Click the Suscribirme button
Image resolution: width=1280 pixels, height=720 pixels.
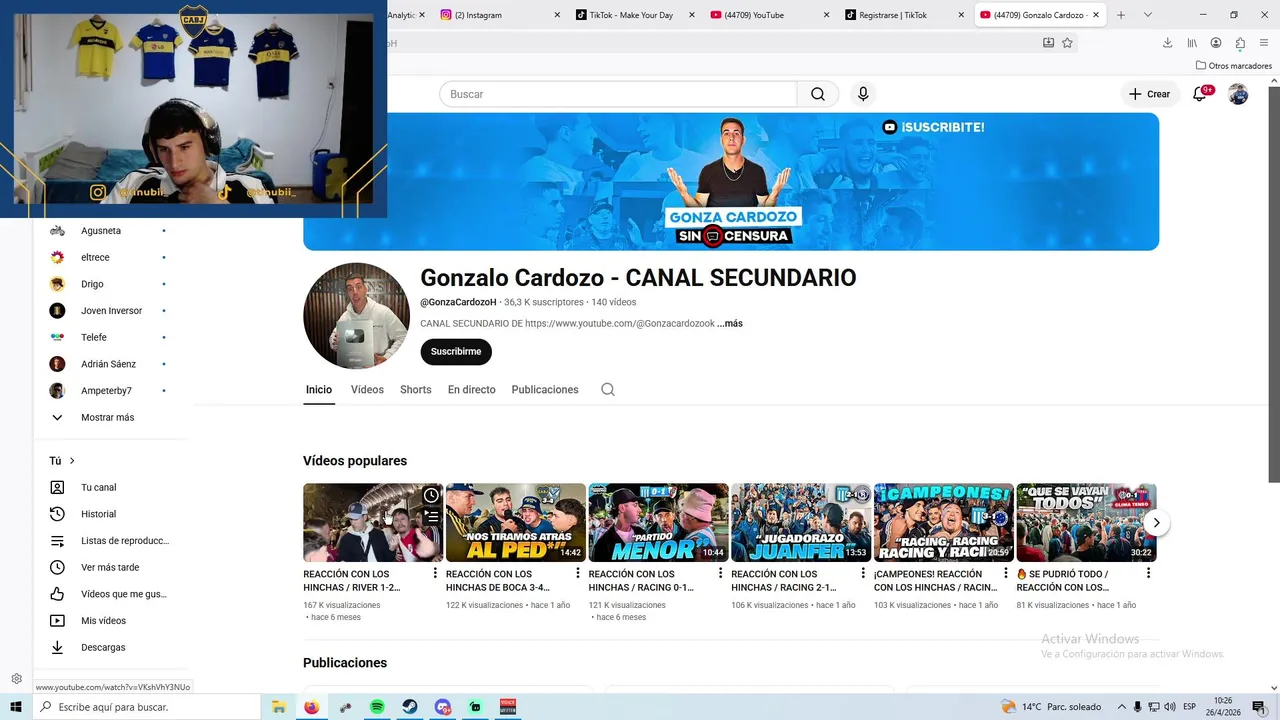pos(456,352)
